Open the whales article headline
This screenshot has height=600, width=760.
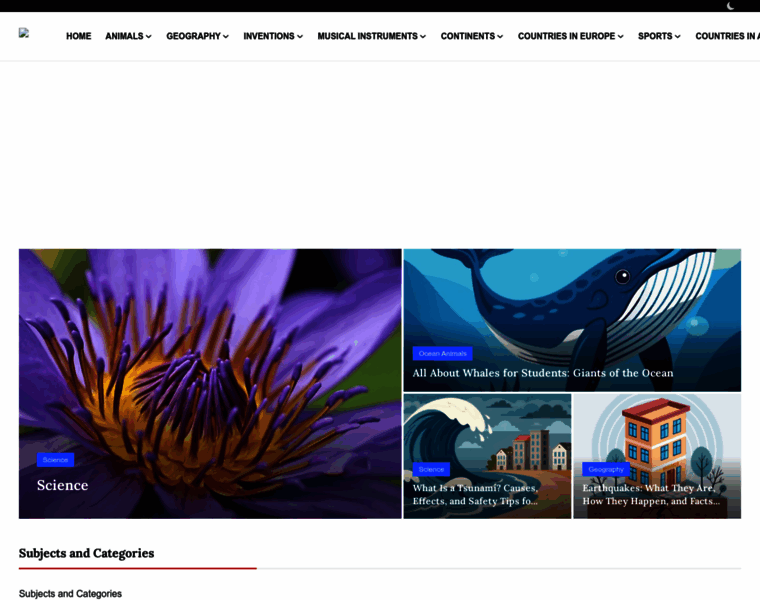(542, 373)
